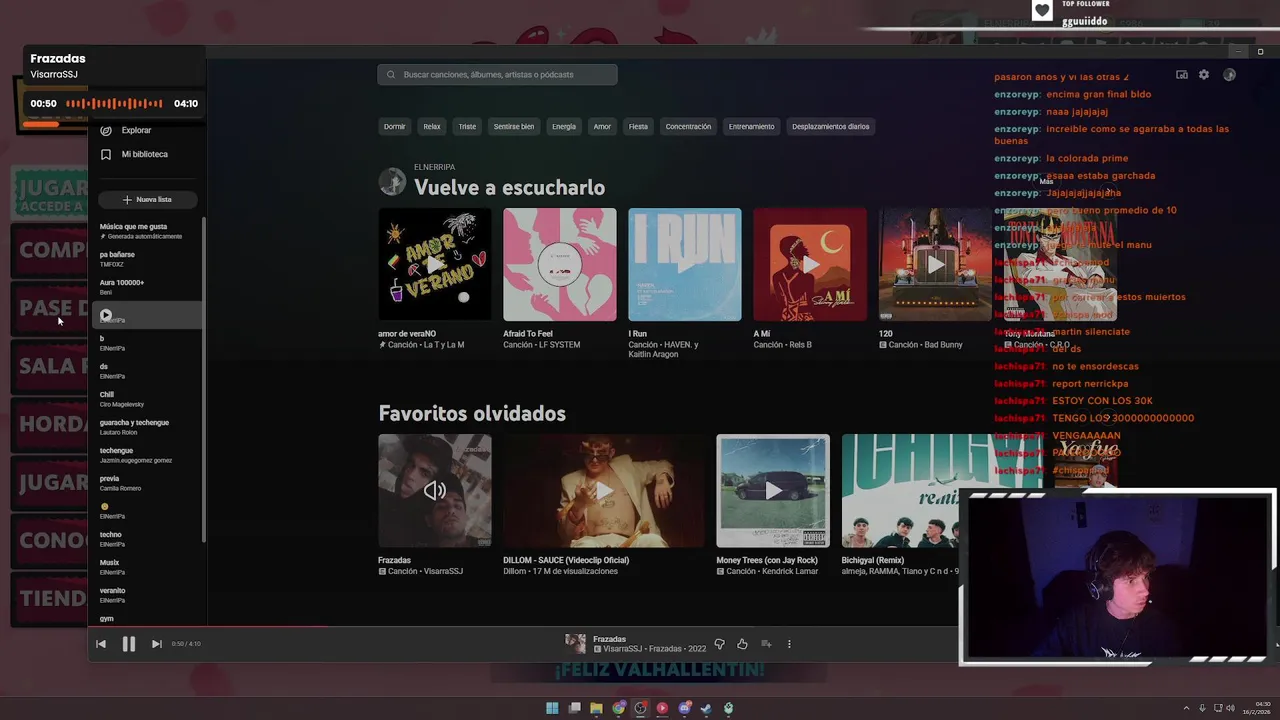
Task: Play the amor de veraNO cover
Action: point(434,264)
